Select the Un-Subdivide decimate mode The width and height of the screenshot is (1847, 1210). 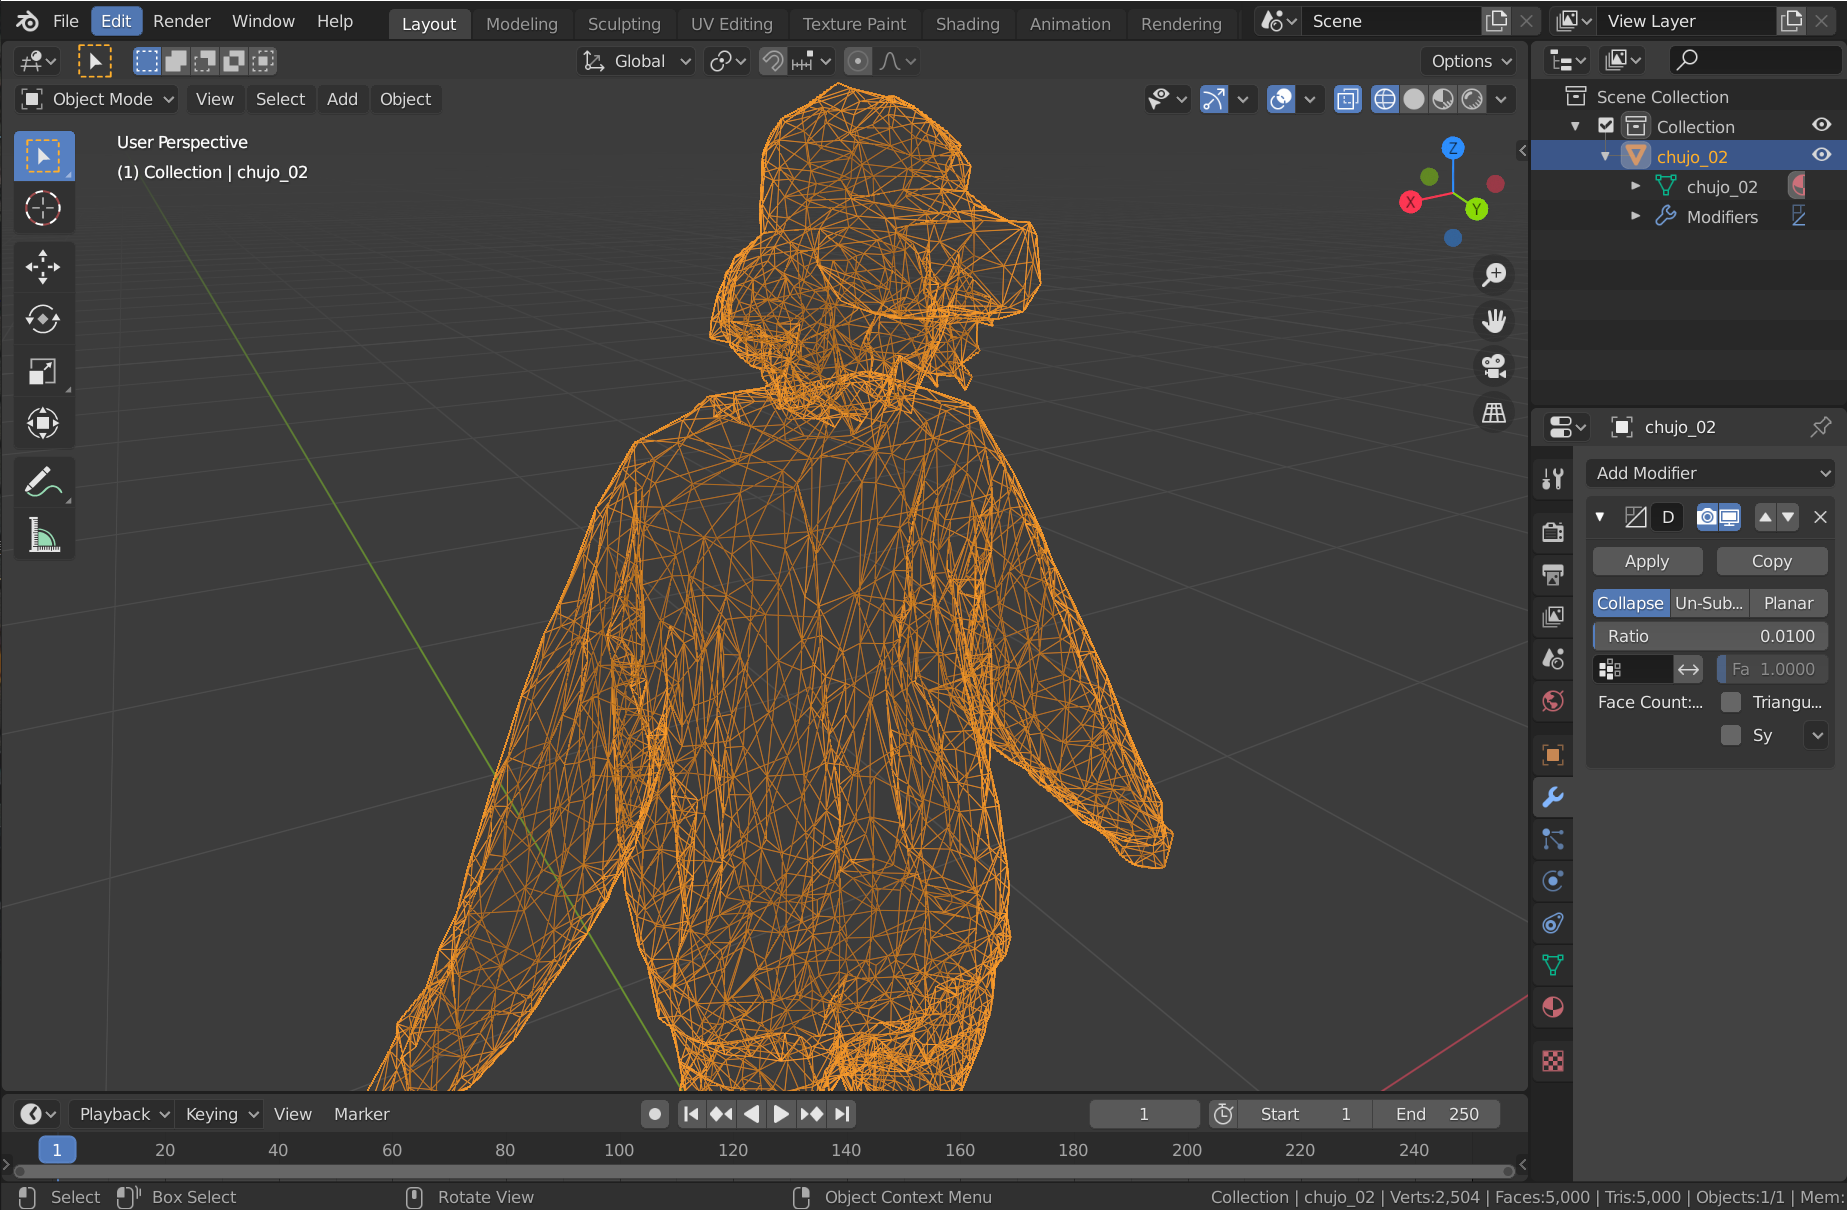[1709, 603]
